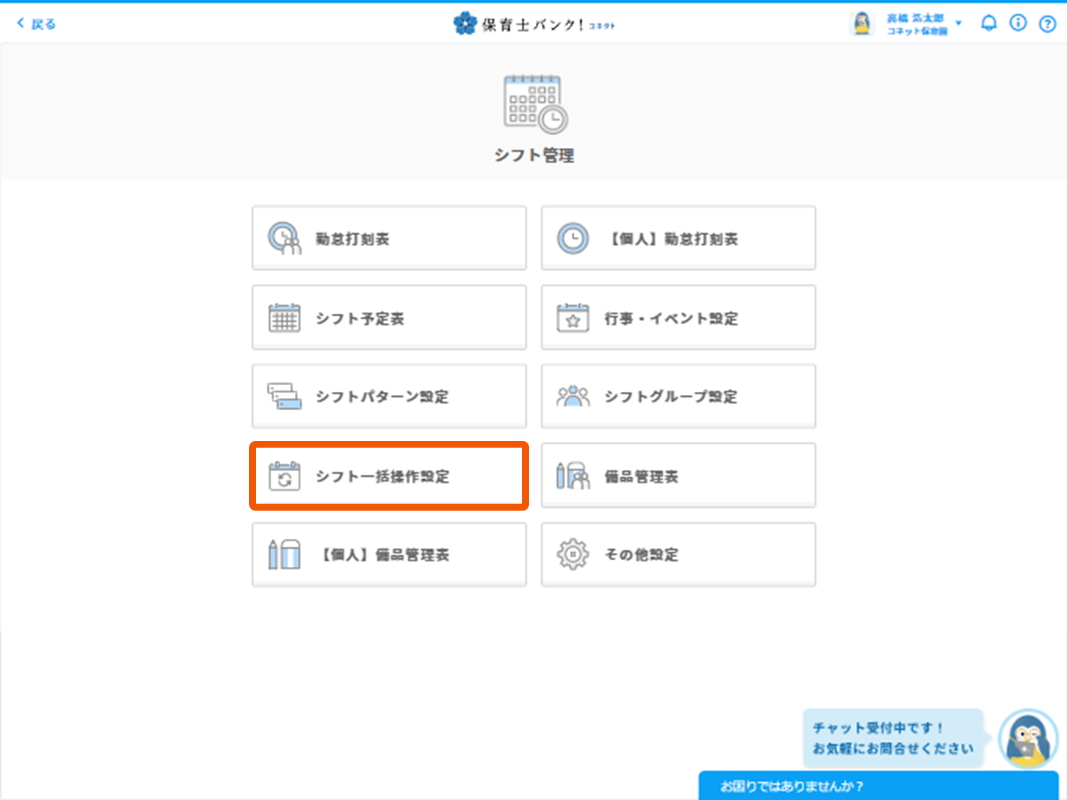Click the 保育士バンク flower logo
Screen dimensions: 1067x800
(x=465, y=23)
